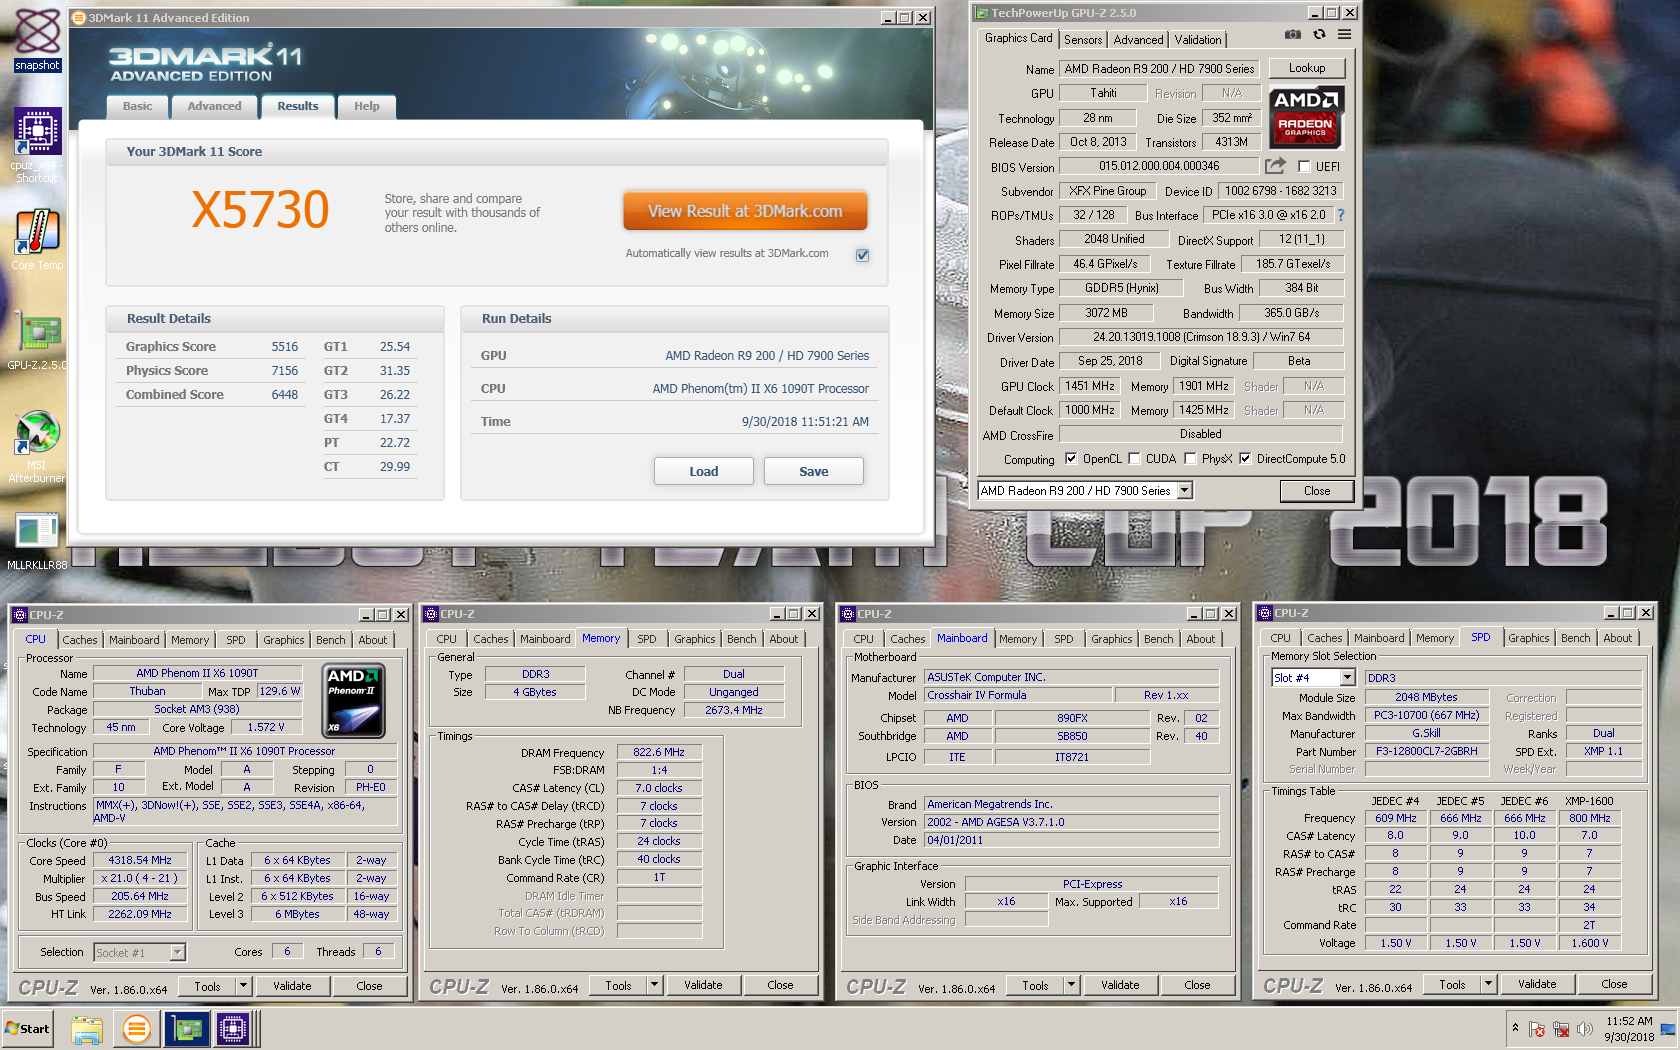Image resolution: width=1680 pixels, height=1050 pixels.
Task: Click Tools button in CPU-Z Mainboard window
Action: pyautogui.click(x=1035, y=985)
